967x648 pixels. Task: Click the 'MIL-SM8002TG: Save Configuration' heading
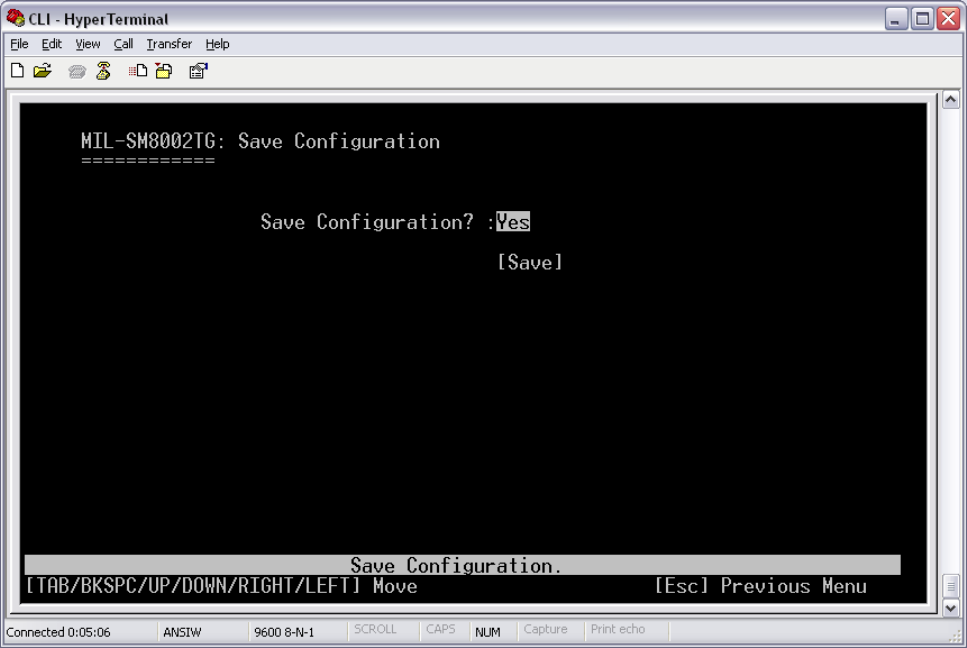point(260,141)
